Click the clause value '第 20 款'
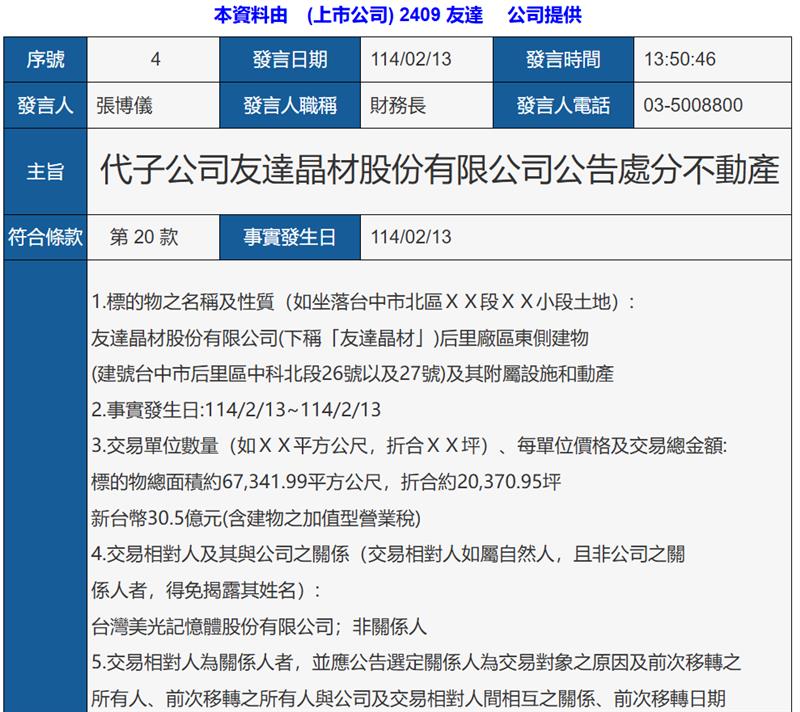Screen dimensions: 800x712 point(144,237)
